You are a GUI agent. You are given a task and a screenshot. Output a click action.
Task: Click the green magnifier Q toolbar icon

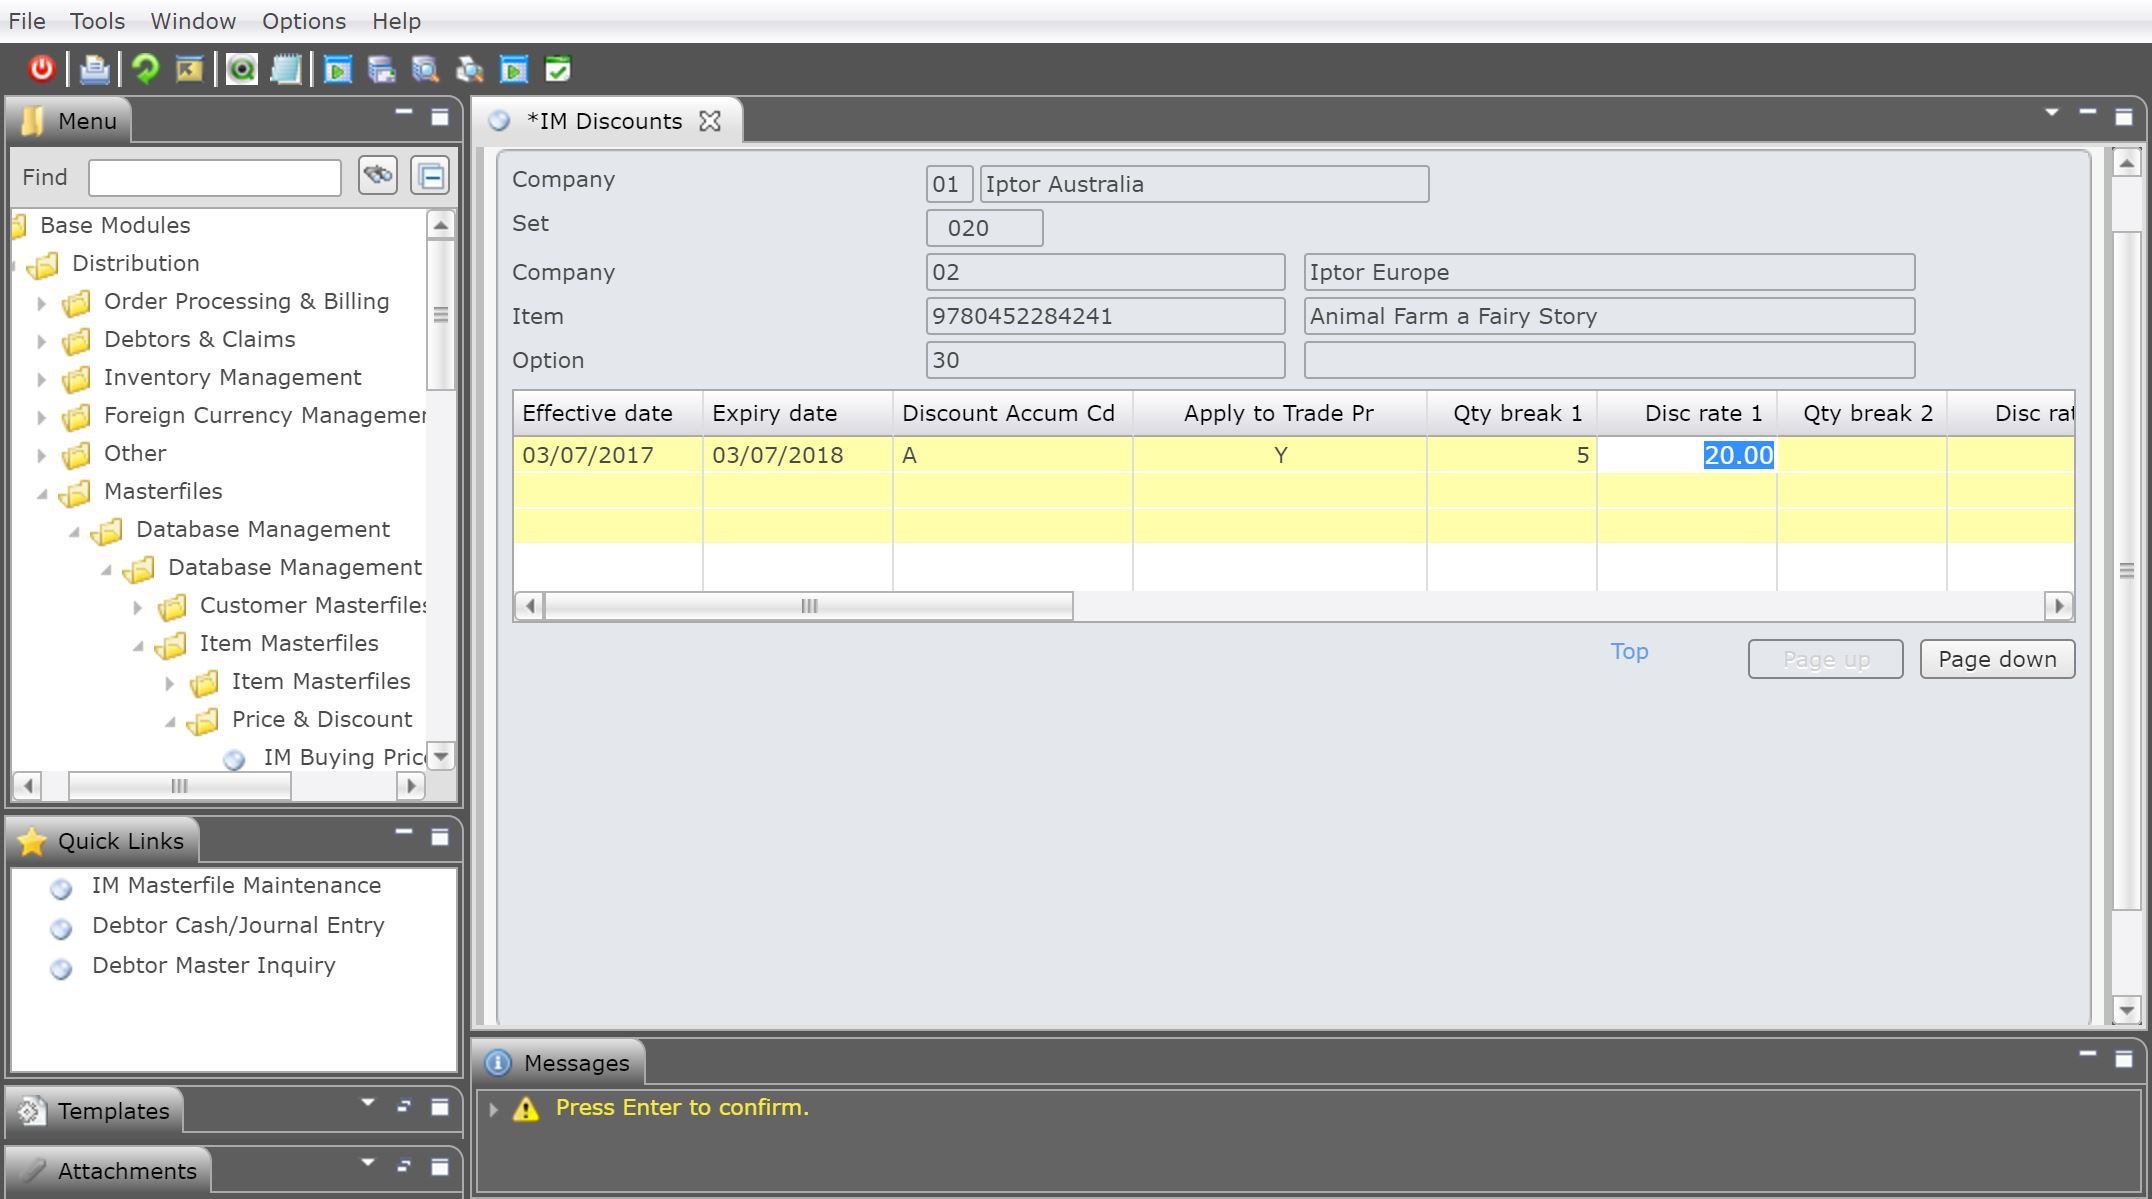pos(241,69)
